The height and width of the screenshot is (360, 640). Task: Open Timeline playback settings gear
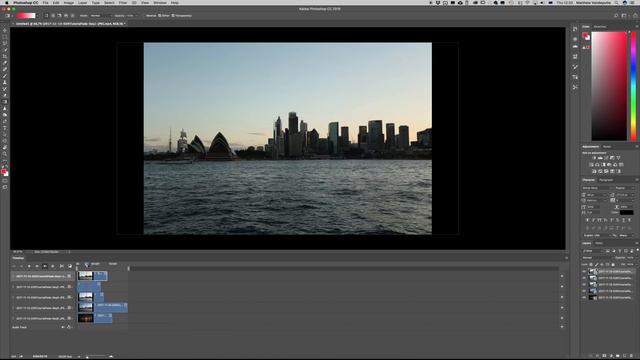coord(53,266)
